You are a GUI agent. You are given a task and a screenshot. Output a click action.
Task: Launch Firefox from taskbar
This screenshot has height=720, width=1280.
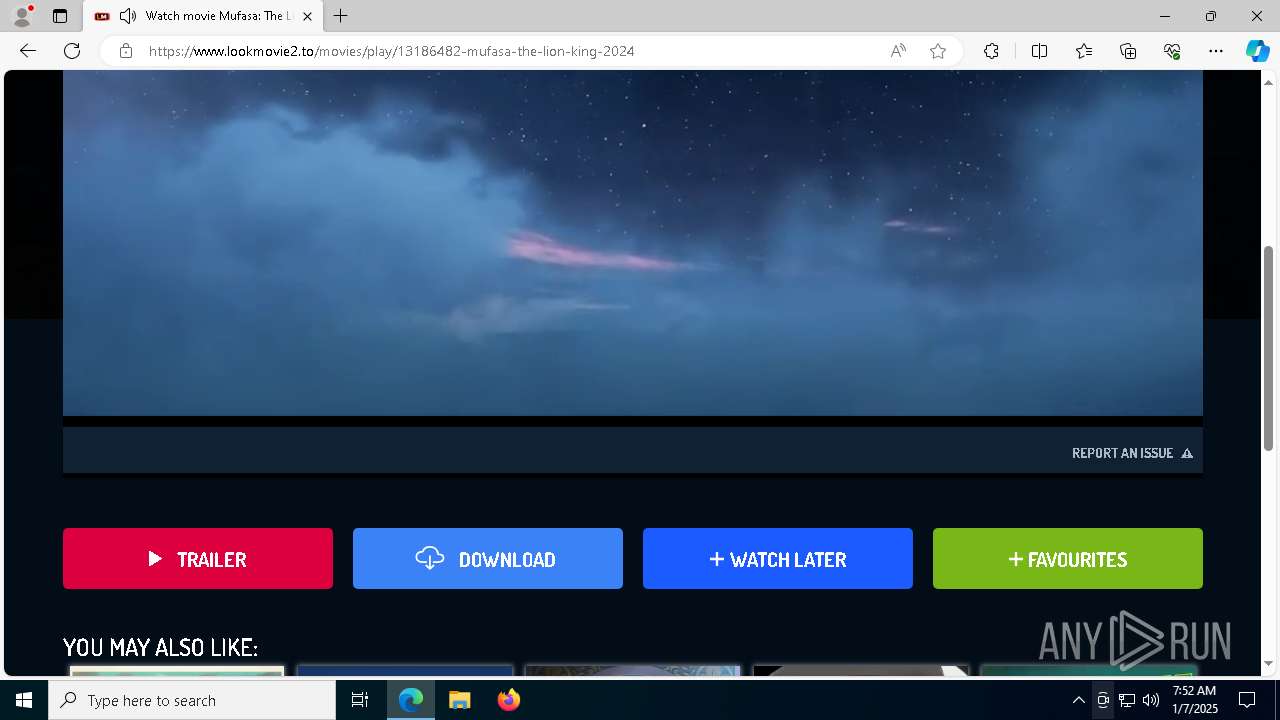[508, 700]
